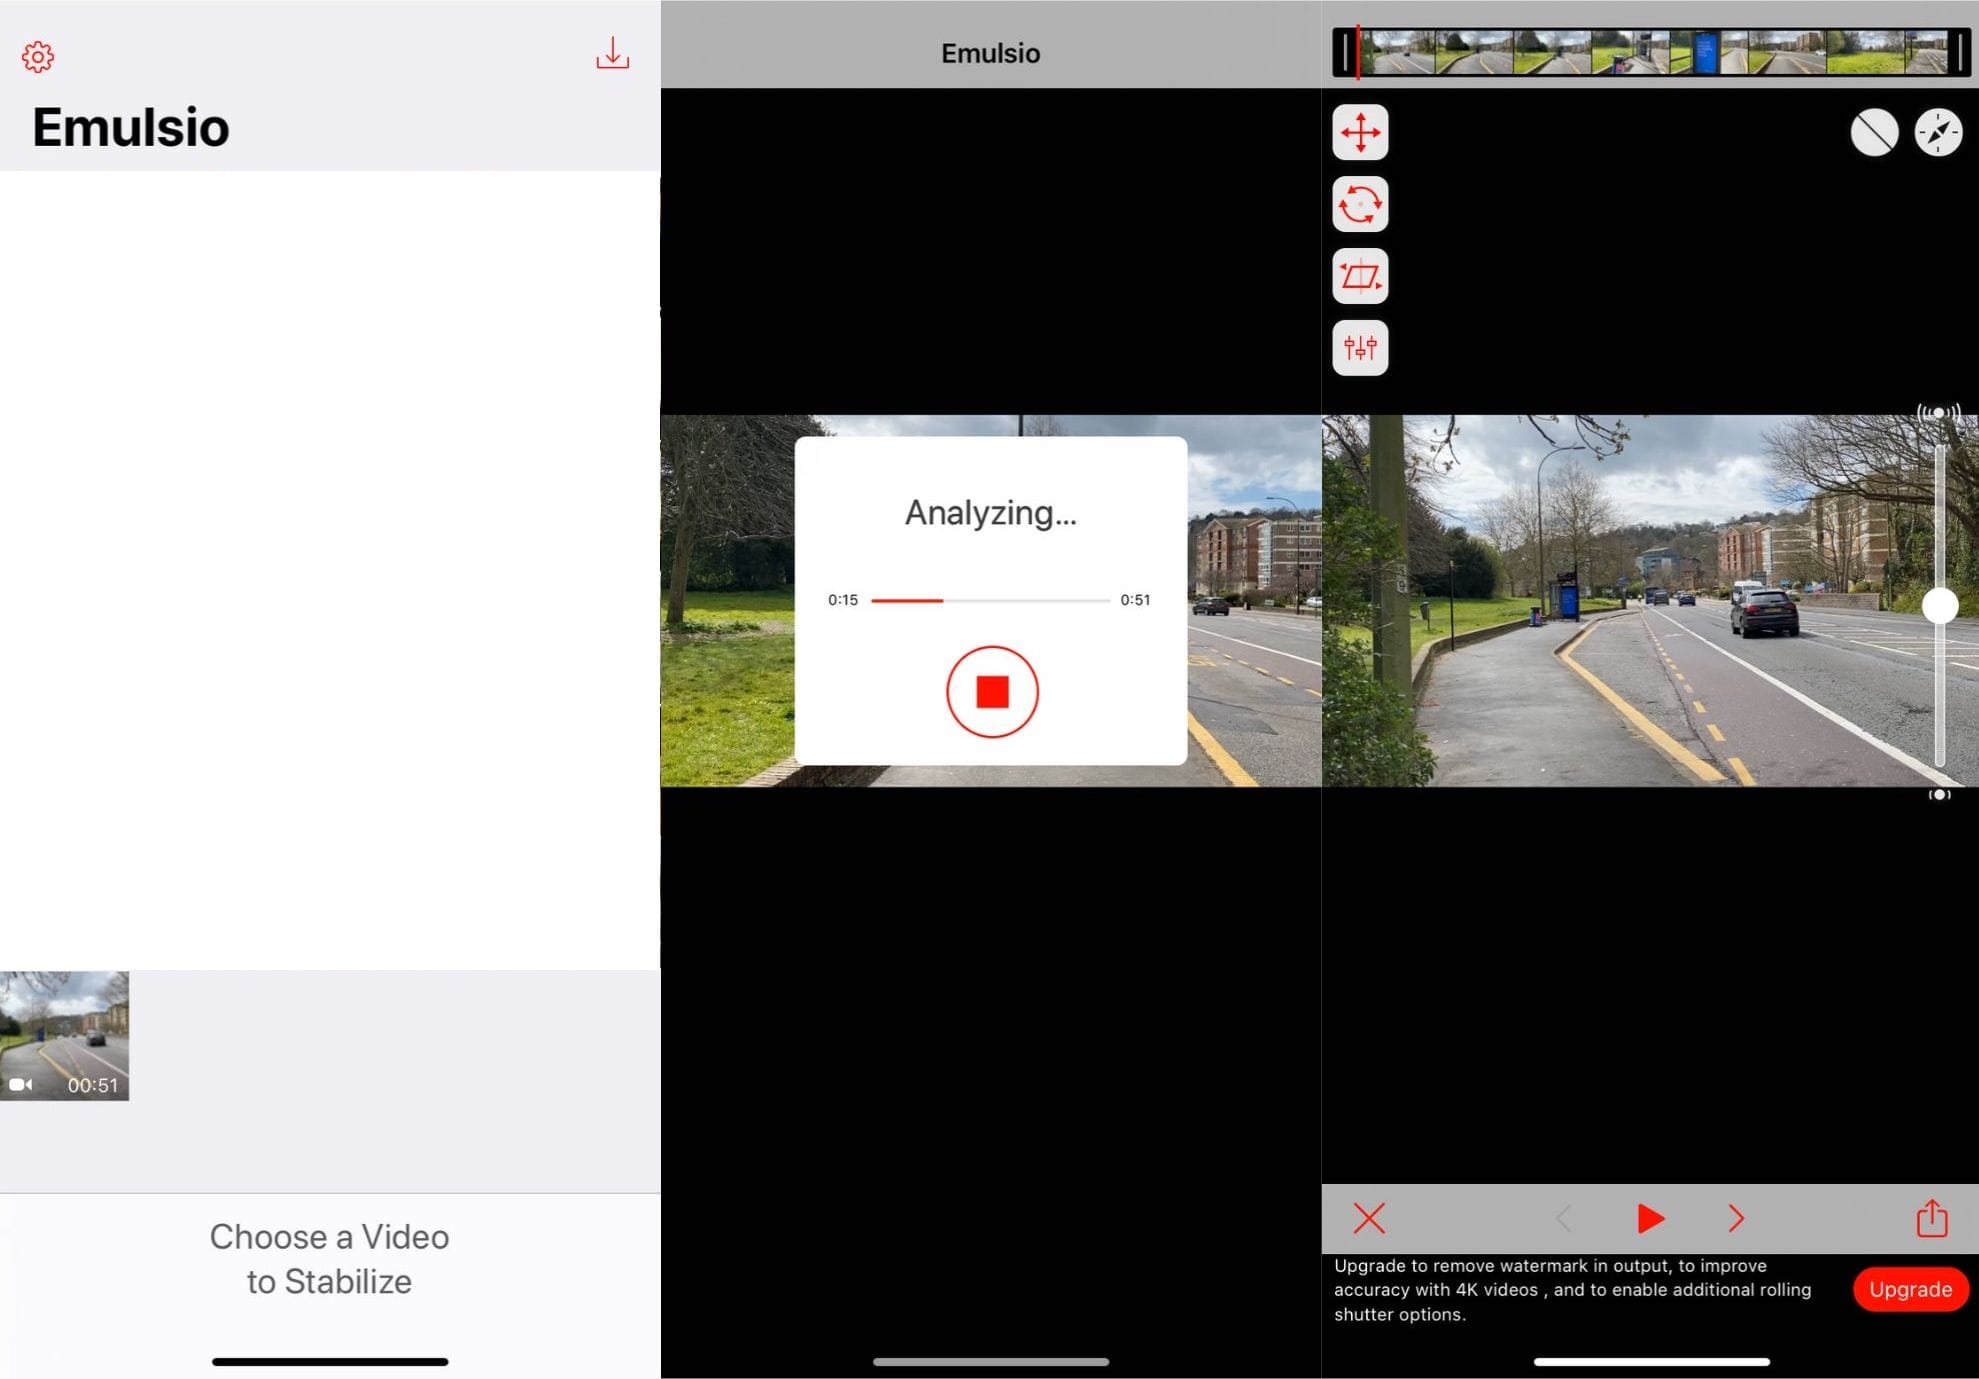Open settings with the gear icon
1979x1379 pixels.
[x=38, y=56]
